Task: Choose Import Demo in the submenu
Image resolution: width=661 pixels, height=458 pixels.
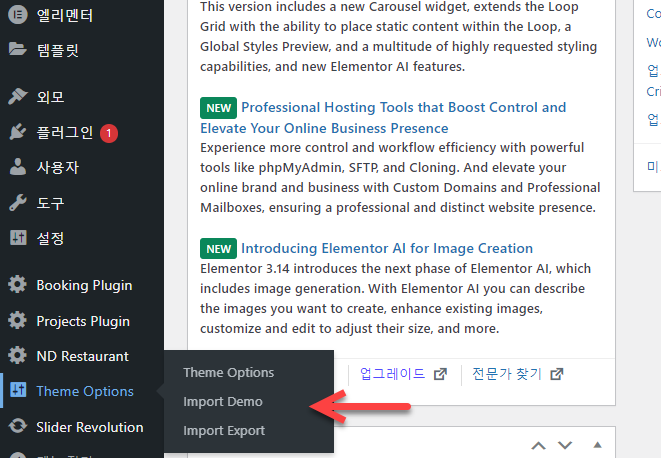Action: click(223, 402)
